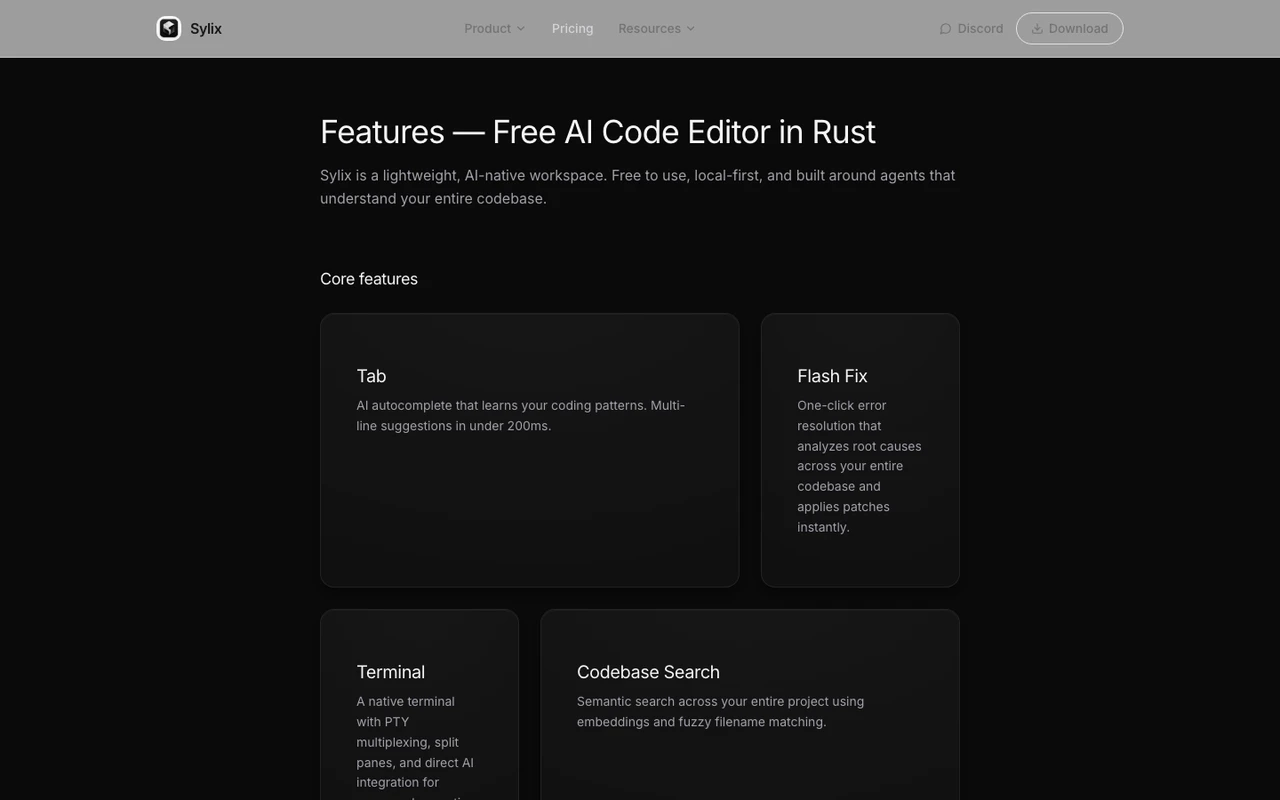Screen dimensions: 1280x800
Task: Select the Tab feature card heading
Action: [371, 376]
